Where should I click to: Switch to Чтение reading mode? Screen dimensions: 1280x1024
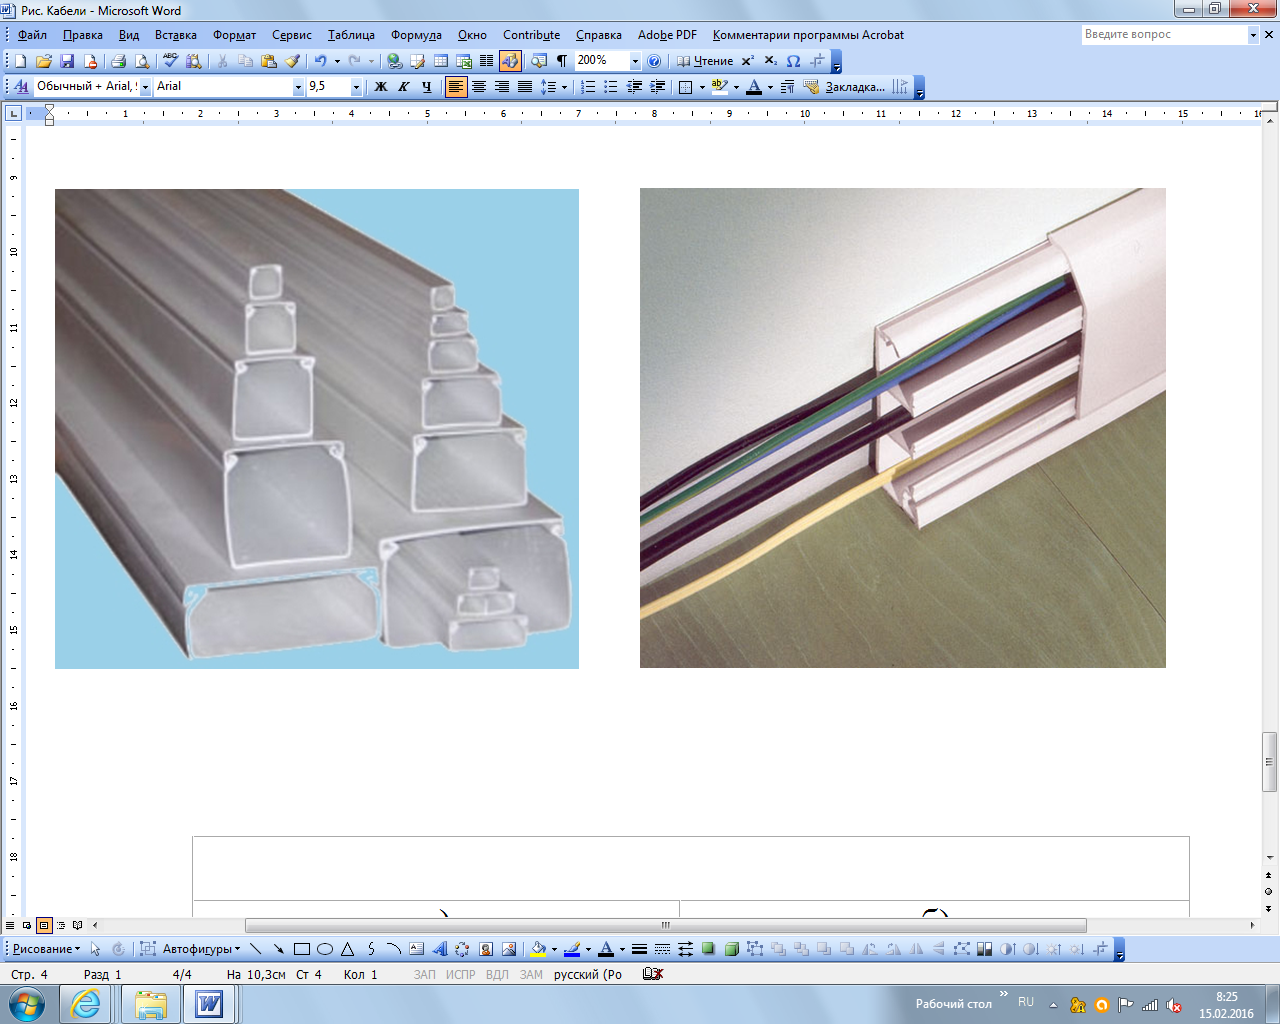[705, 61]
